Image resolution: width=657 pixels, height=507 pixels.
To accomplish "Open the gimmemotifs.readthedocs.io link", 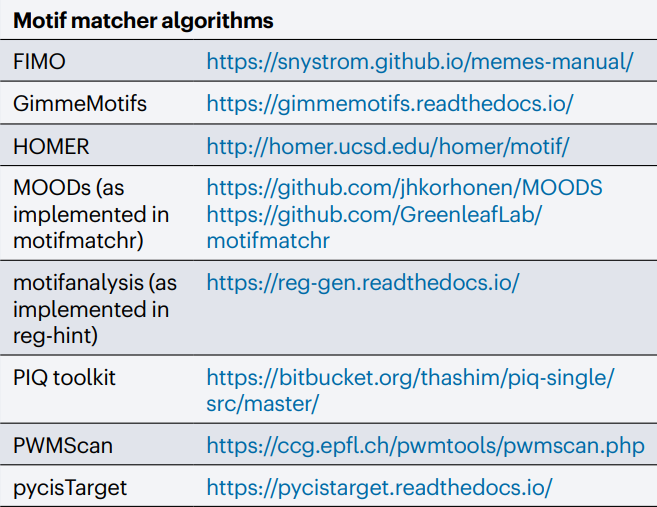I will coord(390,103).
